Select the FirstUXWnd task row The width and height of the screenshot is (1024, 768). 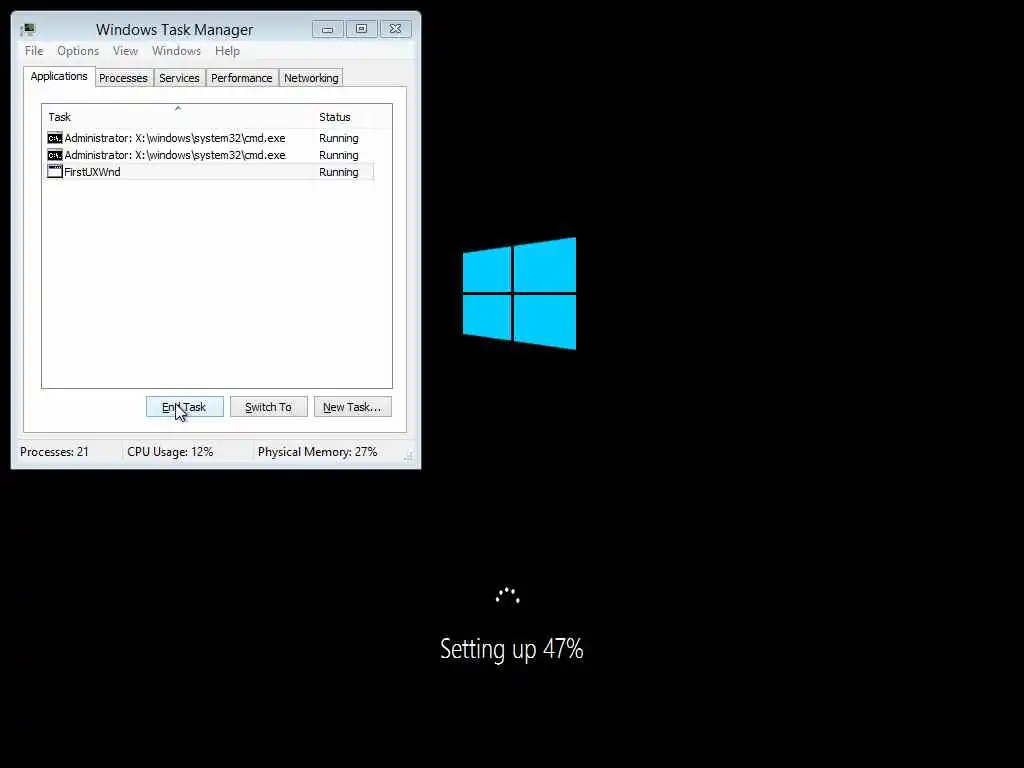click(208, 172)
